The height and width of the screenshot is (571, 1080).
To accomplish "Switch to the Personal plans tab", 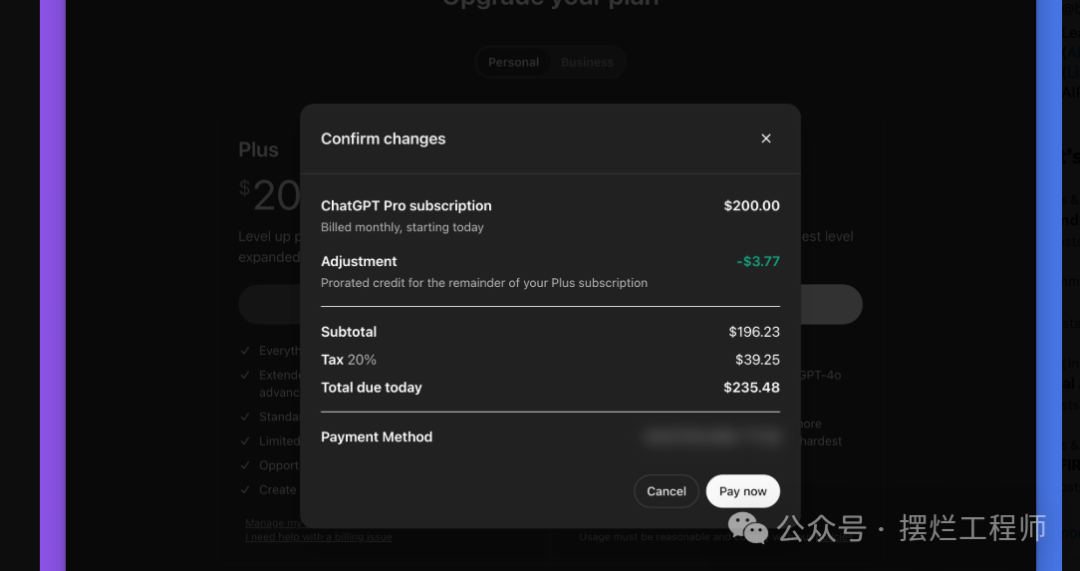I will click(513, 62).
